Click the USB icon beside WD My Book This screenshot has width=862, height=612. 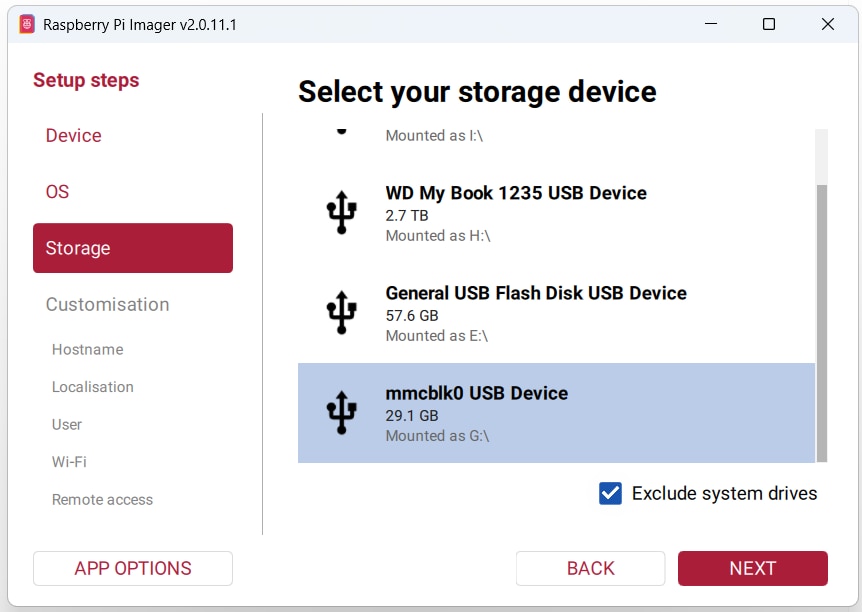point(341,212)
